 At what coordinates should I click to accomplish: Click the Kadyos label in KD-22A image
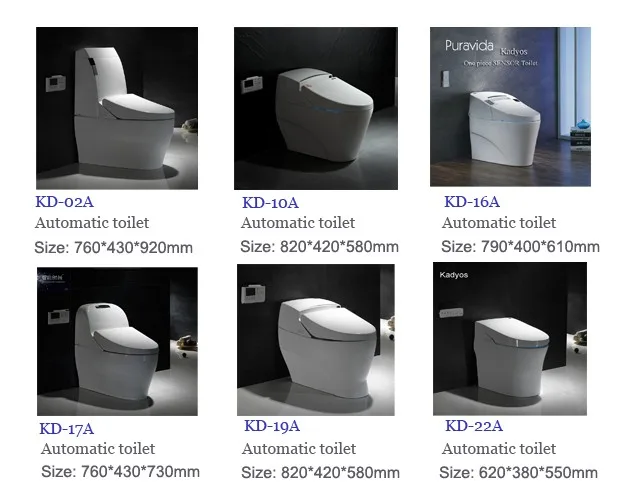453,275
